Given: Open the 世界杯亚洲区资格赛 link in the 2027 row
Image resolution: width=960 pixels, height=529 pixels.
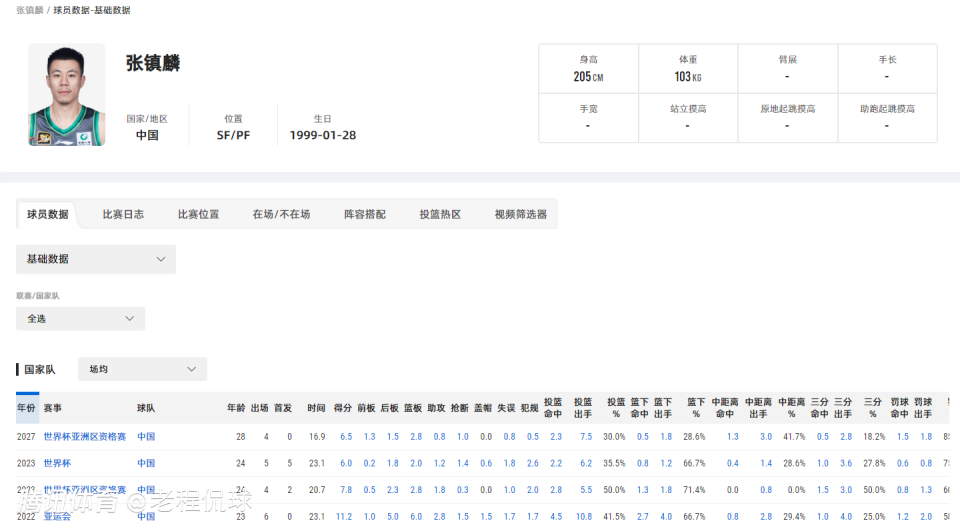Looking at the screenshot, I should (x=85, y=437).
